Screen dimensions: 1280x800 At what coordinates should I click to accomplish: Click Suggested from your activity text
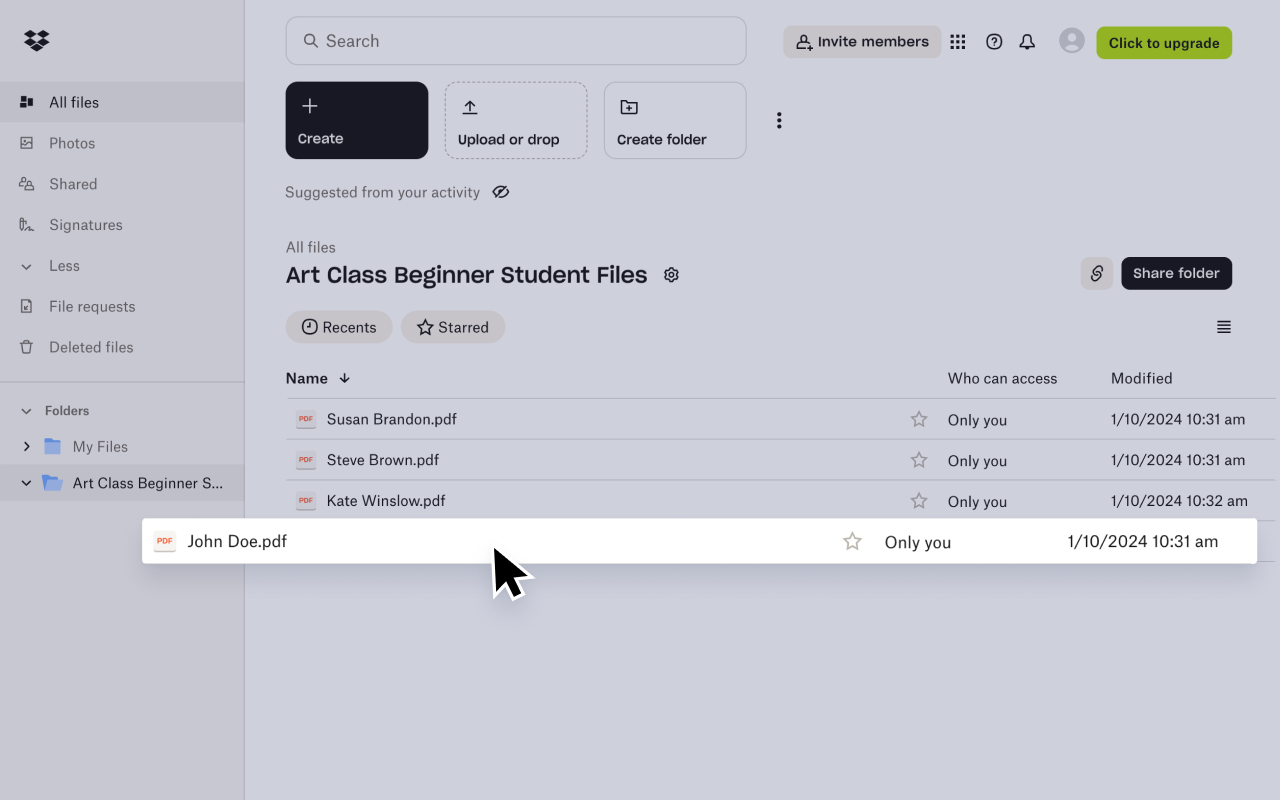(382, 192)
